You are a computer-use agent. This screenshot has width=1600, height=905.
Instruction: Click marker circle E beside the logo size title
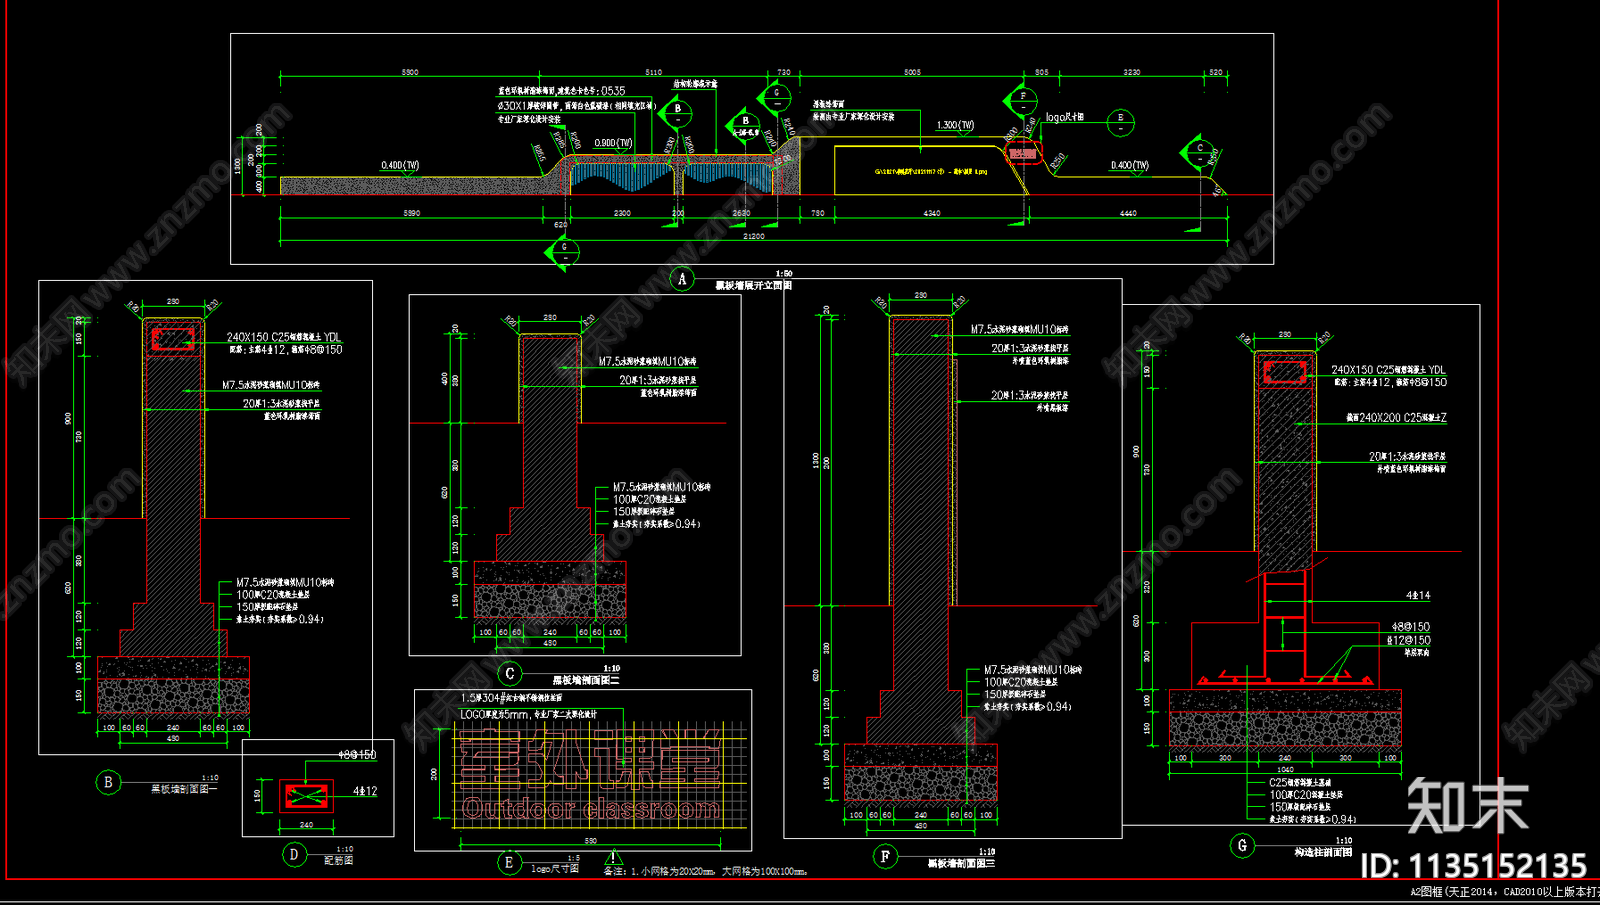(x=509, y=862)
